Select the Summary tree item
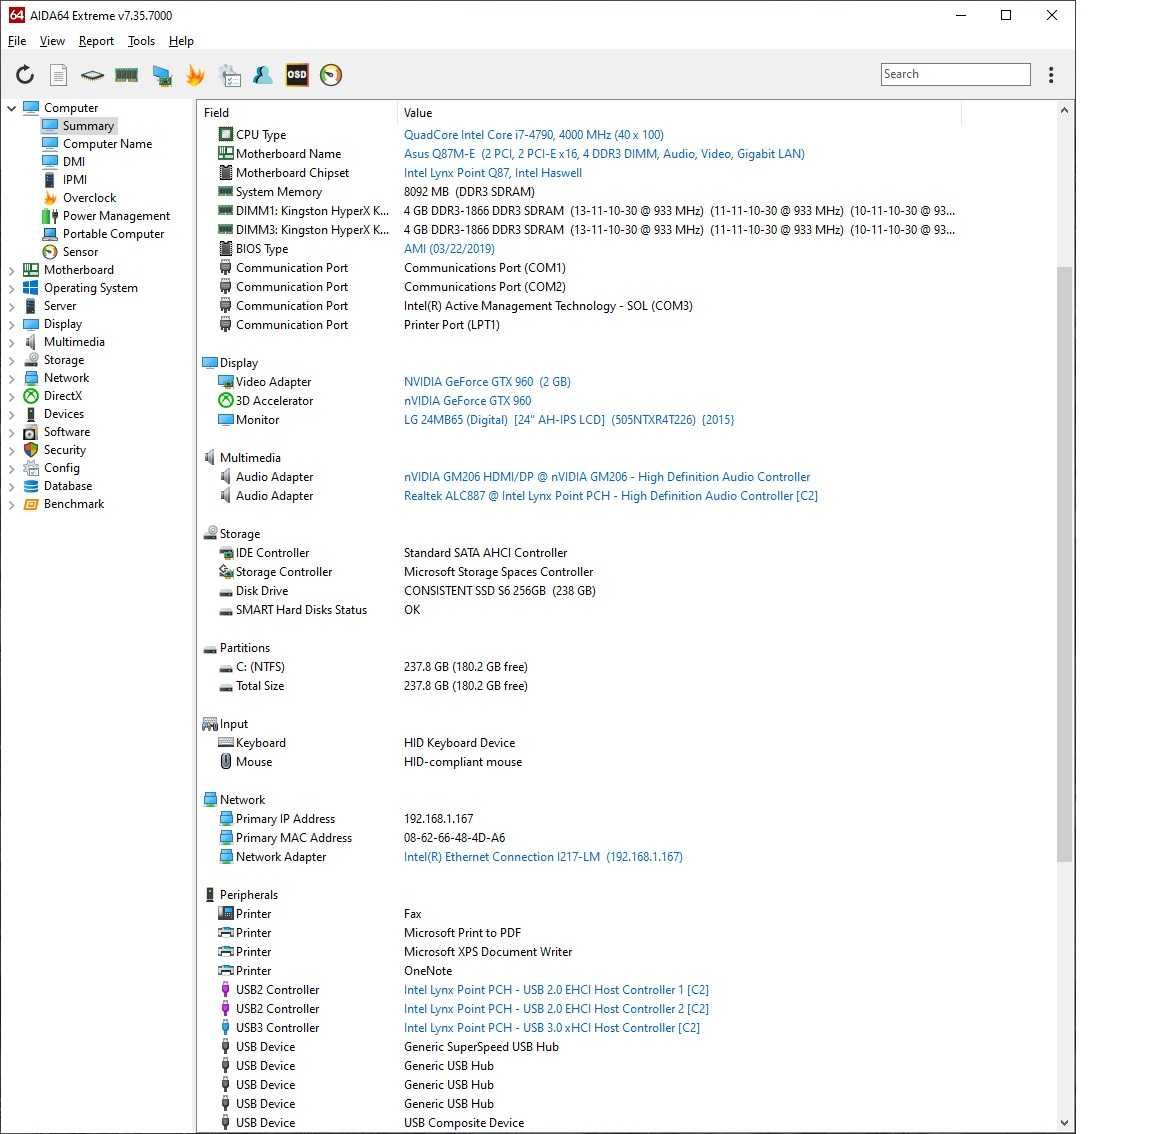Image resolution: width=1152 pixels, height=1134 pixels. point(88,126)
